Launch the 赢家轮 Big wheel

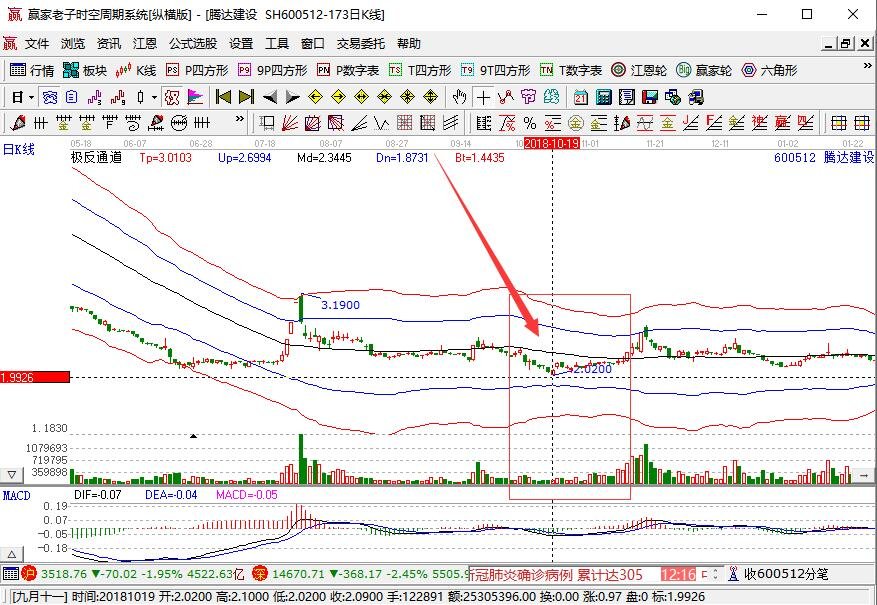click(704, 70)
